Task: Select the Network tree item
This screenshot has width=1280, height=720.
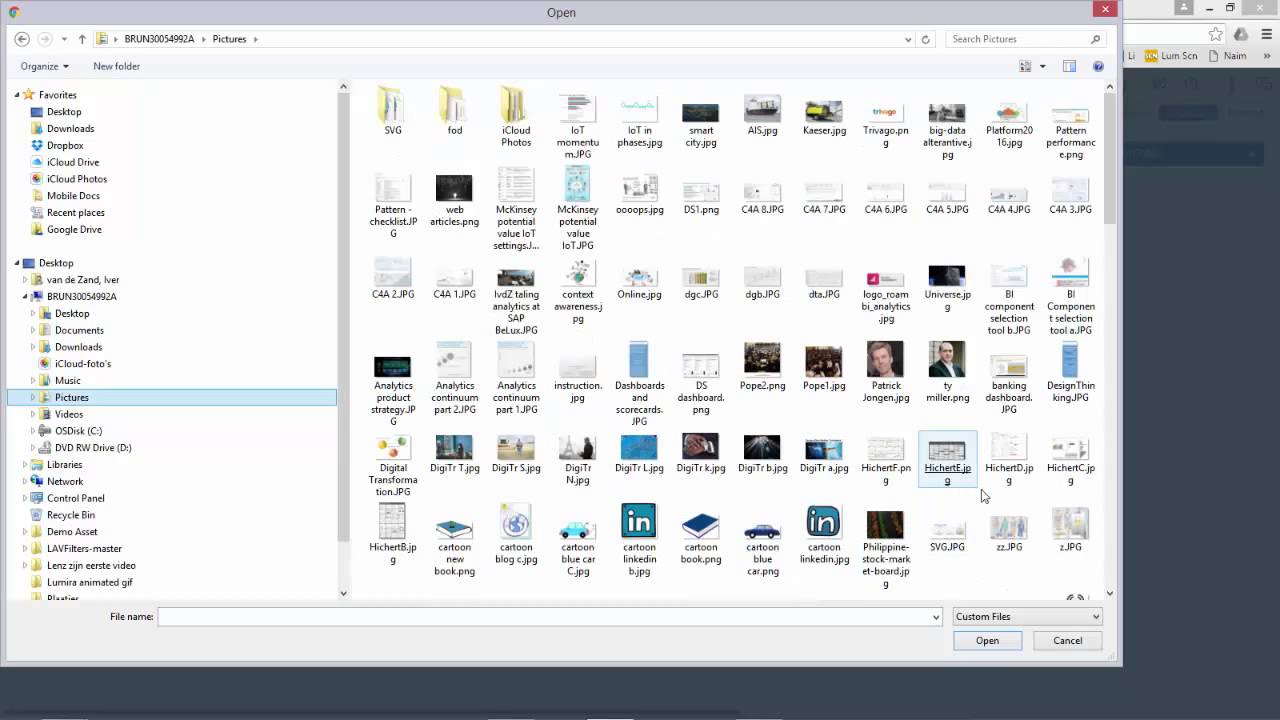Action: coord(65,481)
